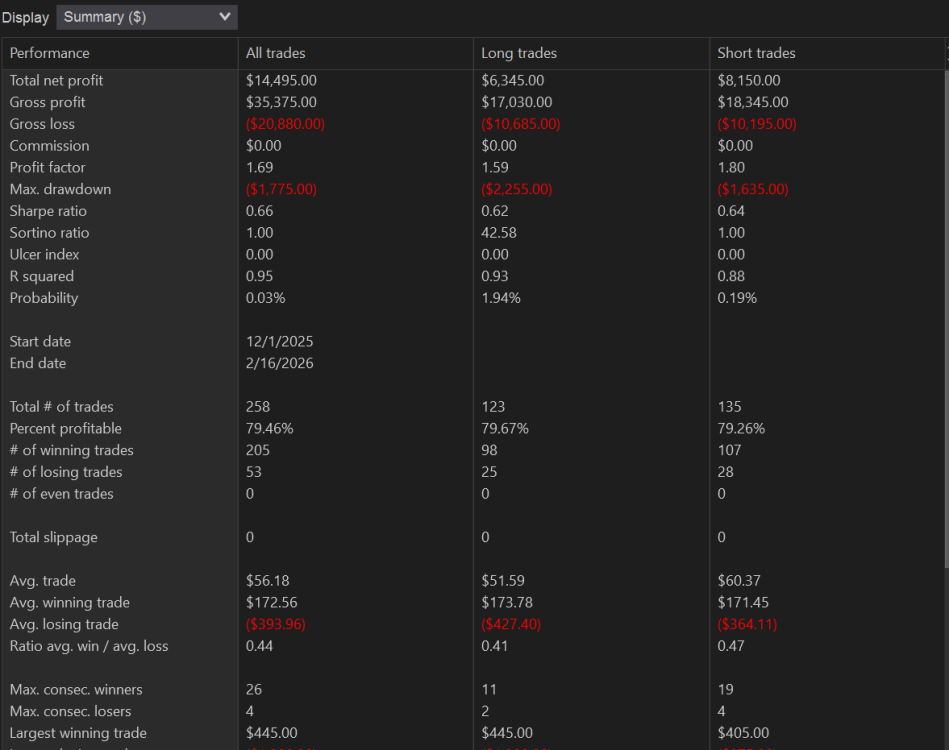Click Largest winning trade value under Short trades

pos(743,733)
